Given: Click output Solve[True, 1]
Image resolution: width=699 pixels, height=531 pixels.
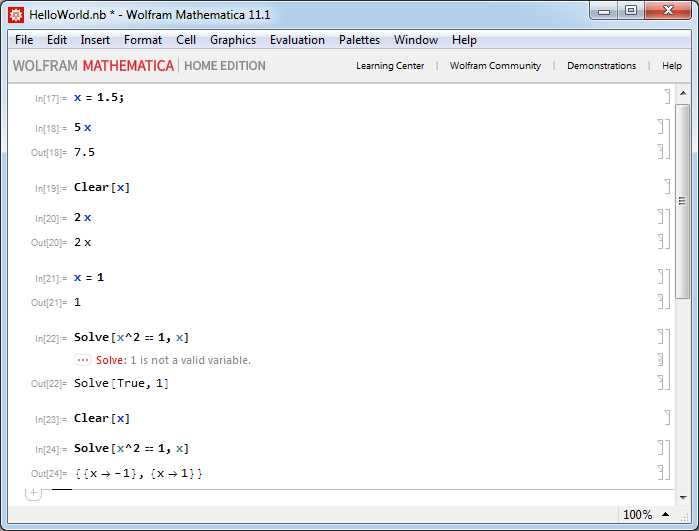Looking at the screenshot, I should pyautogui.click(x=121, y=383).
